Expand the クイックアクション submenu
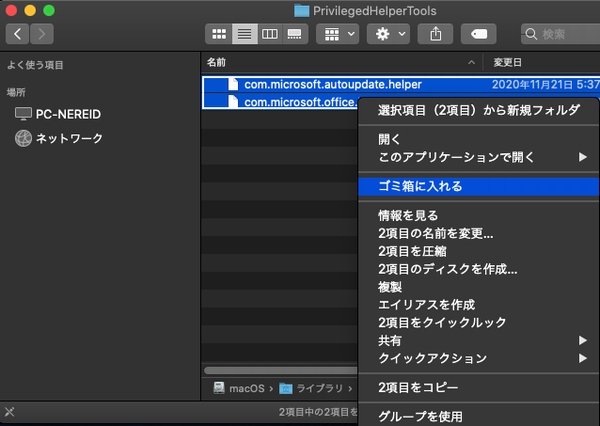 pos(479,358)
